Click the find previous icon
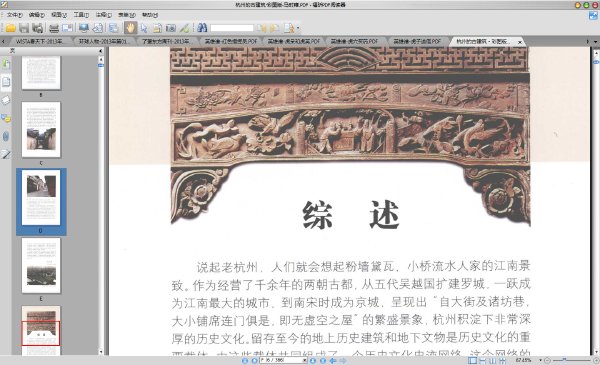This screenshot has width=600, height=365. 262,28
